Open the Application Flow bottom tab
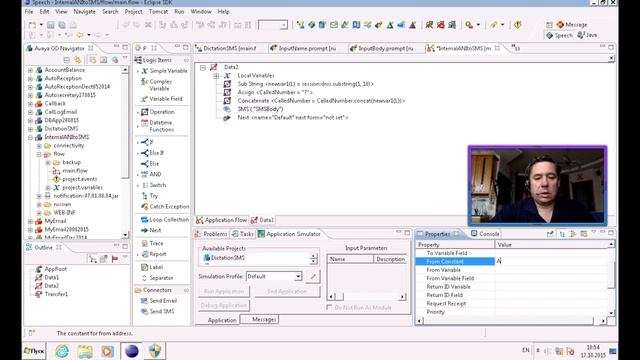 pyautogui.click(x=222, y=220)
